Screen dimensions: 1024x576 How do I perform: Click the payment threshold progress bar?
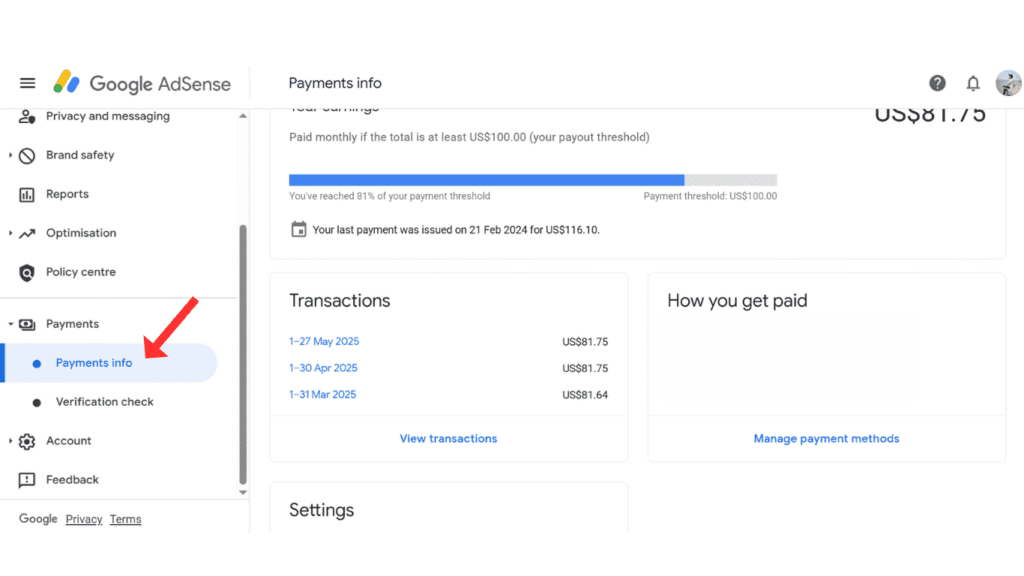533,180
